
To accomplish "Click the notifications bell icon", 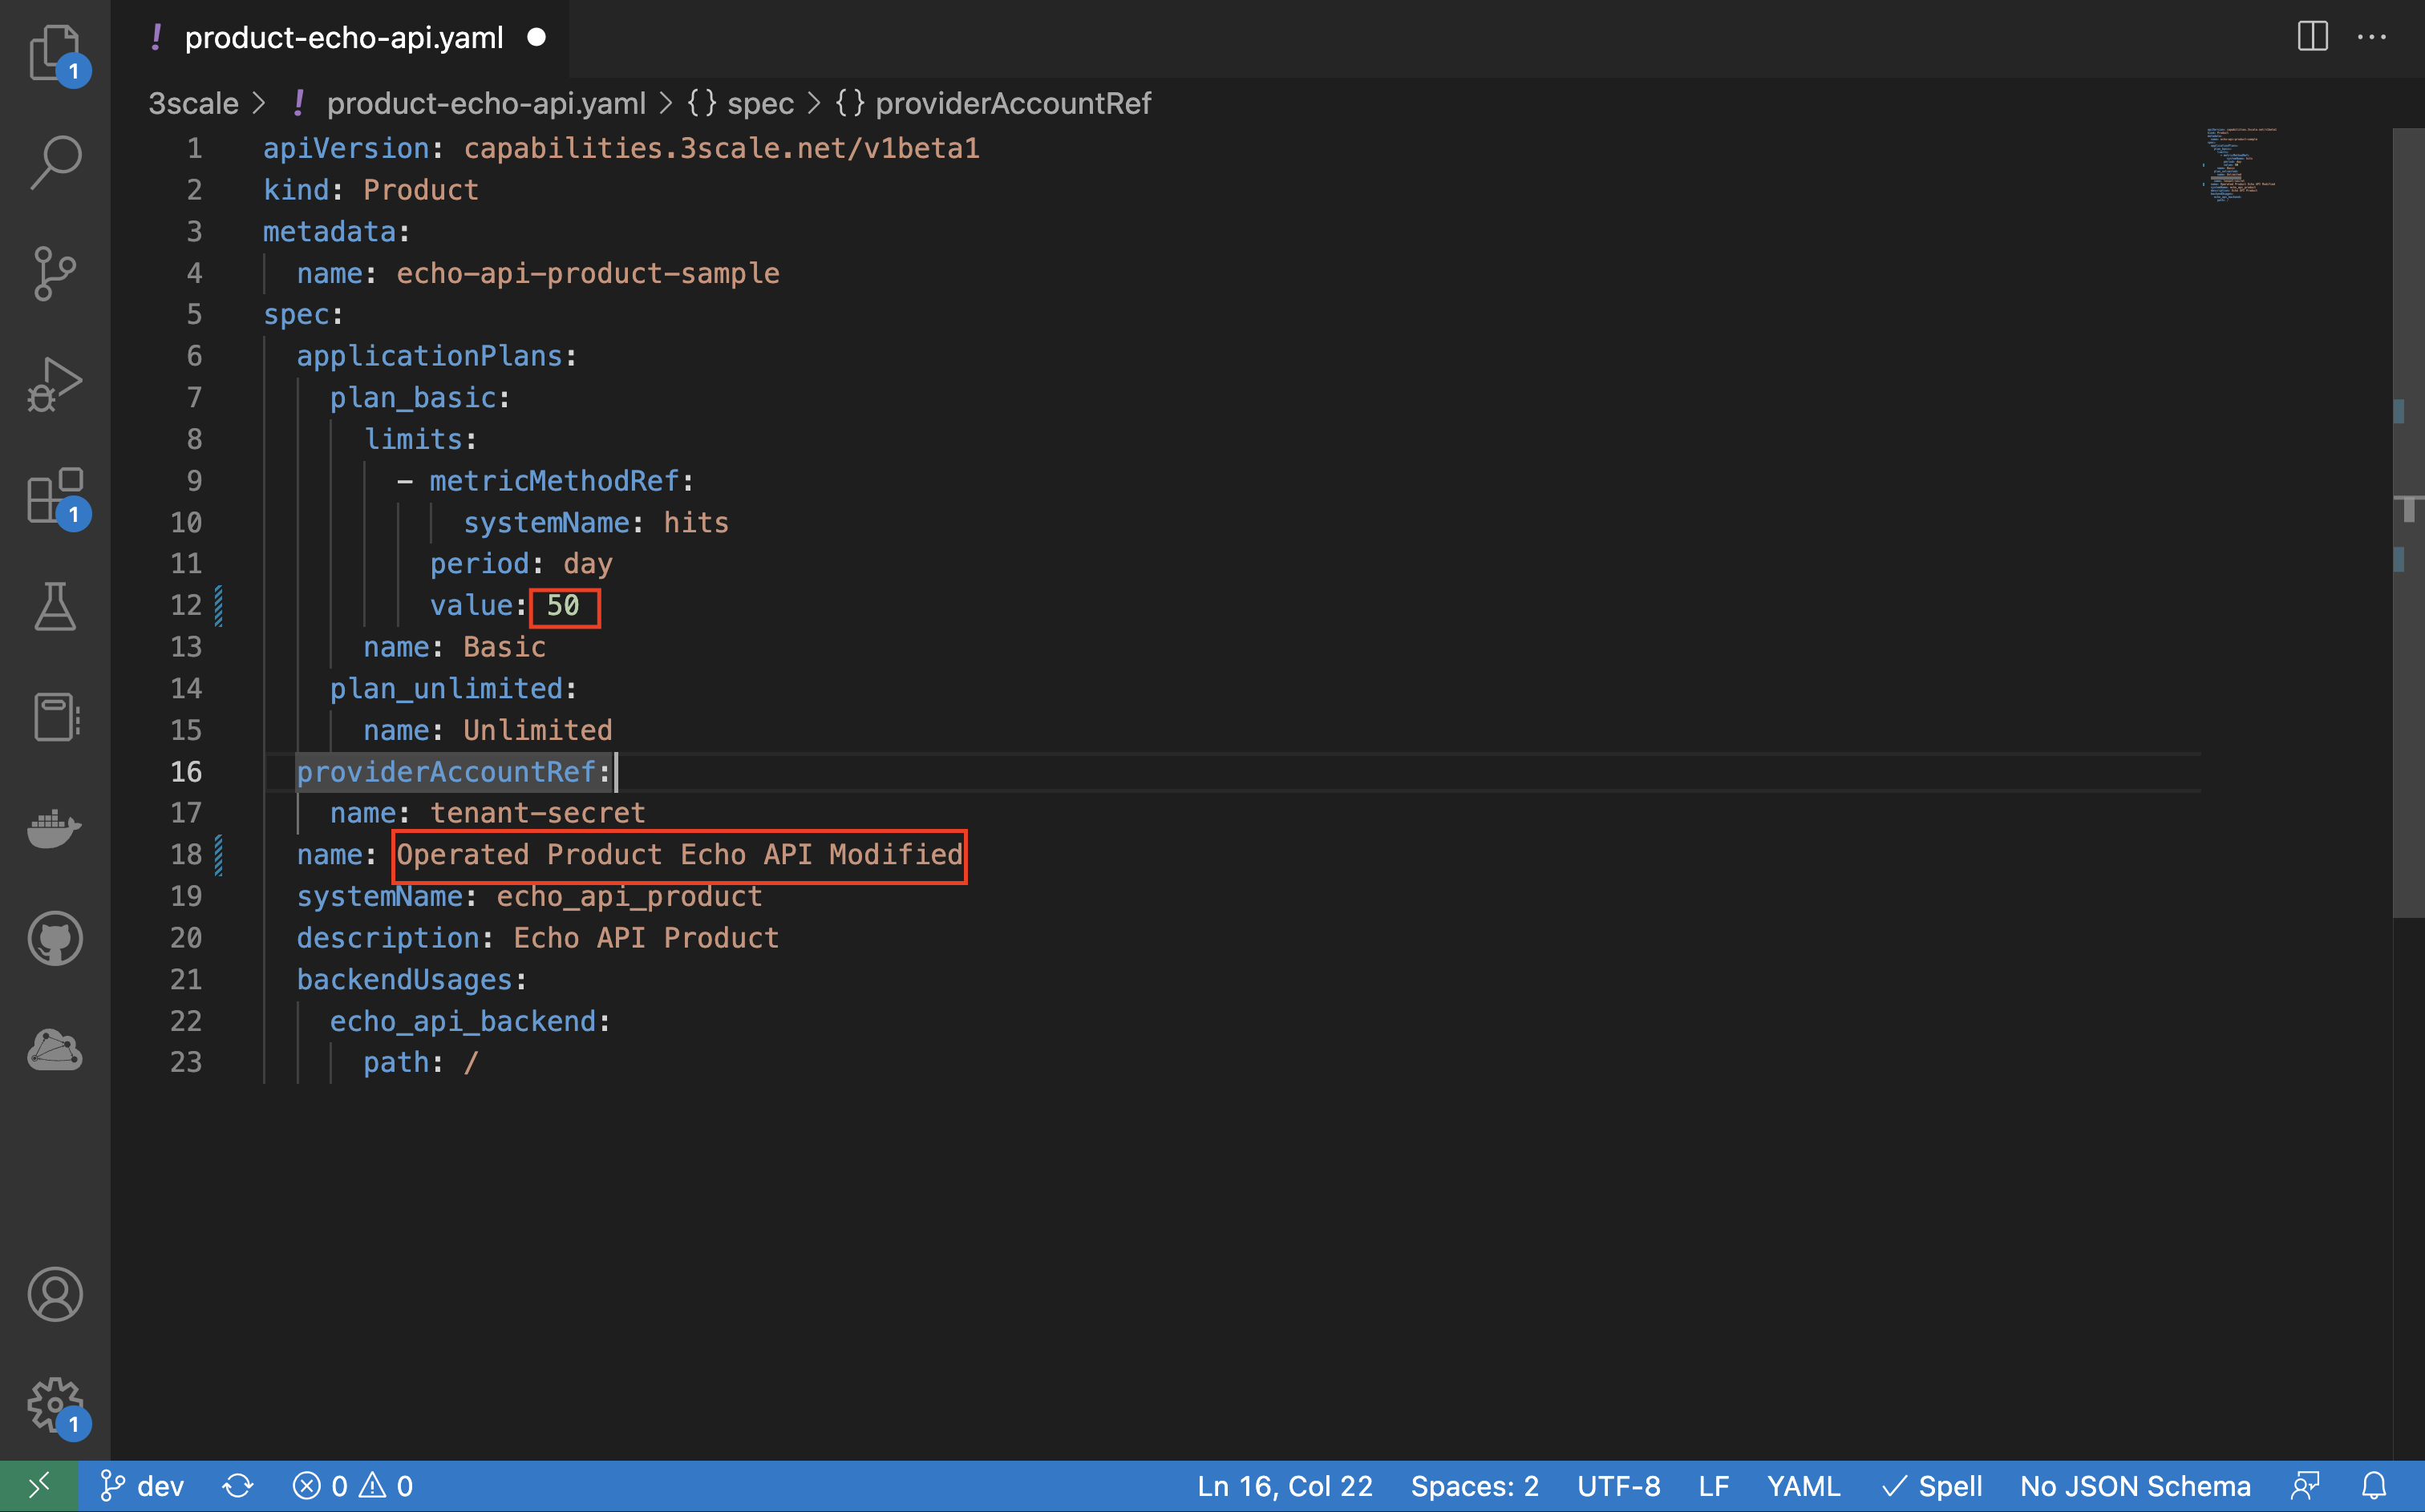I will [x=2374, y=1486].
